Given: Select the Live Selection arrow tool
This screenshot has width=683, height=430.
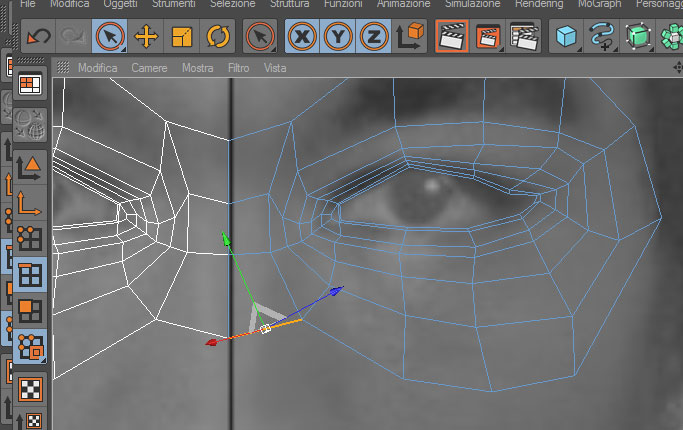Looking at the screenshot, I should coord(109,36).
